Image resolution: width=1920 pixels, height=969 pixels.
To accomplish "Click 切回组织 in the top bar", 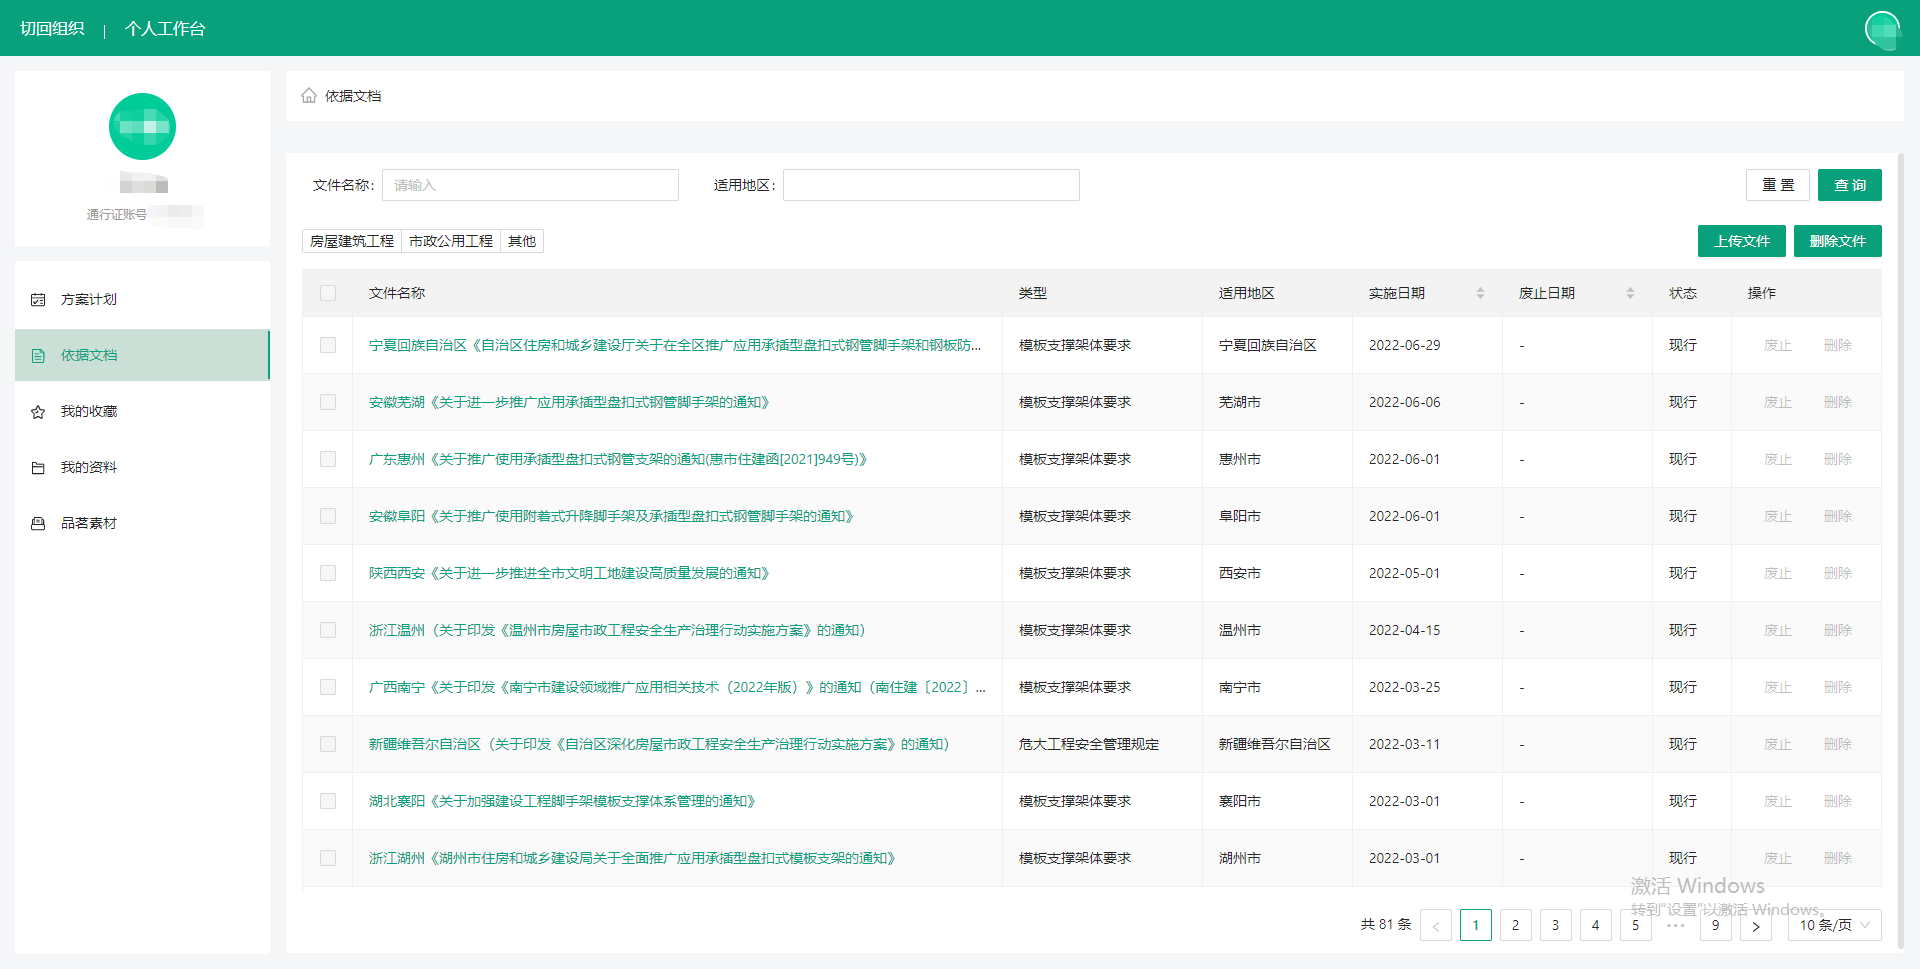I will click(x=52, y=29).
